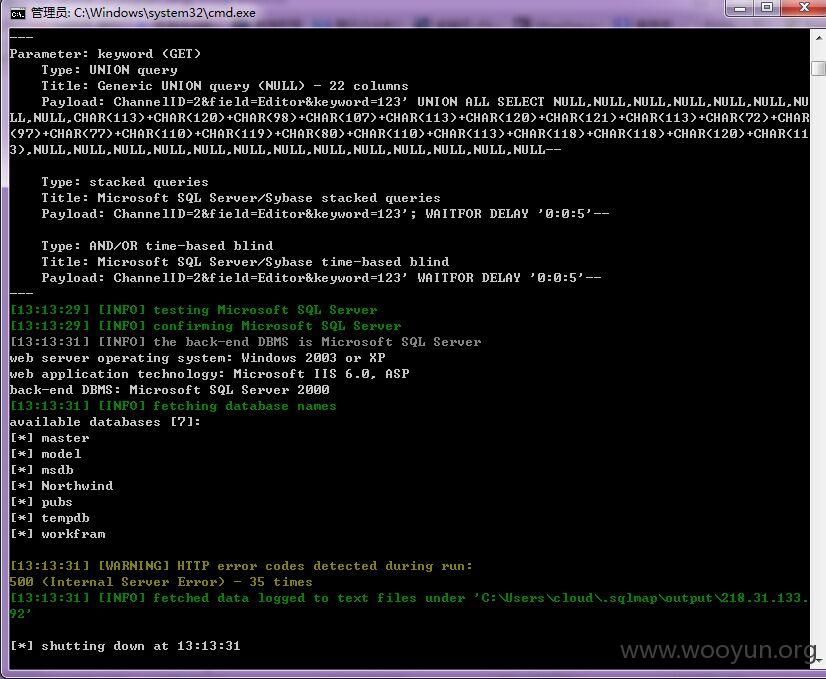
Task: Click the 'Type: AND/OR time-based blind' line
Action: (157, 246)
